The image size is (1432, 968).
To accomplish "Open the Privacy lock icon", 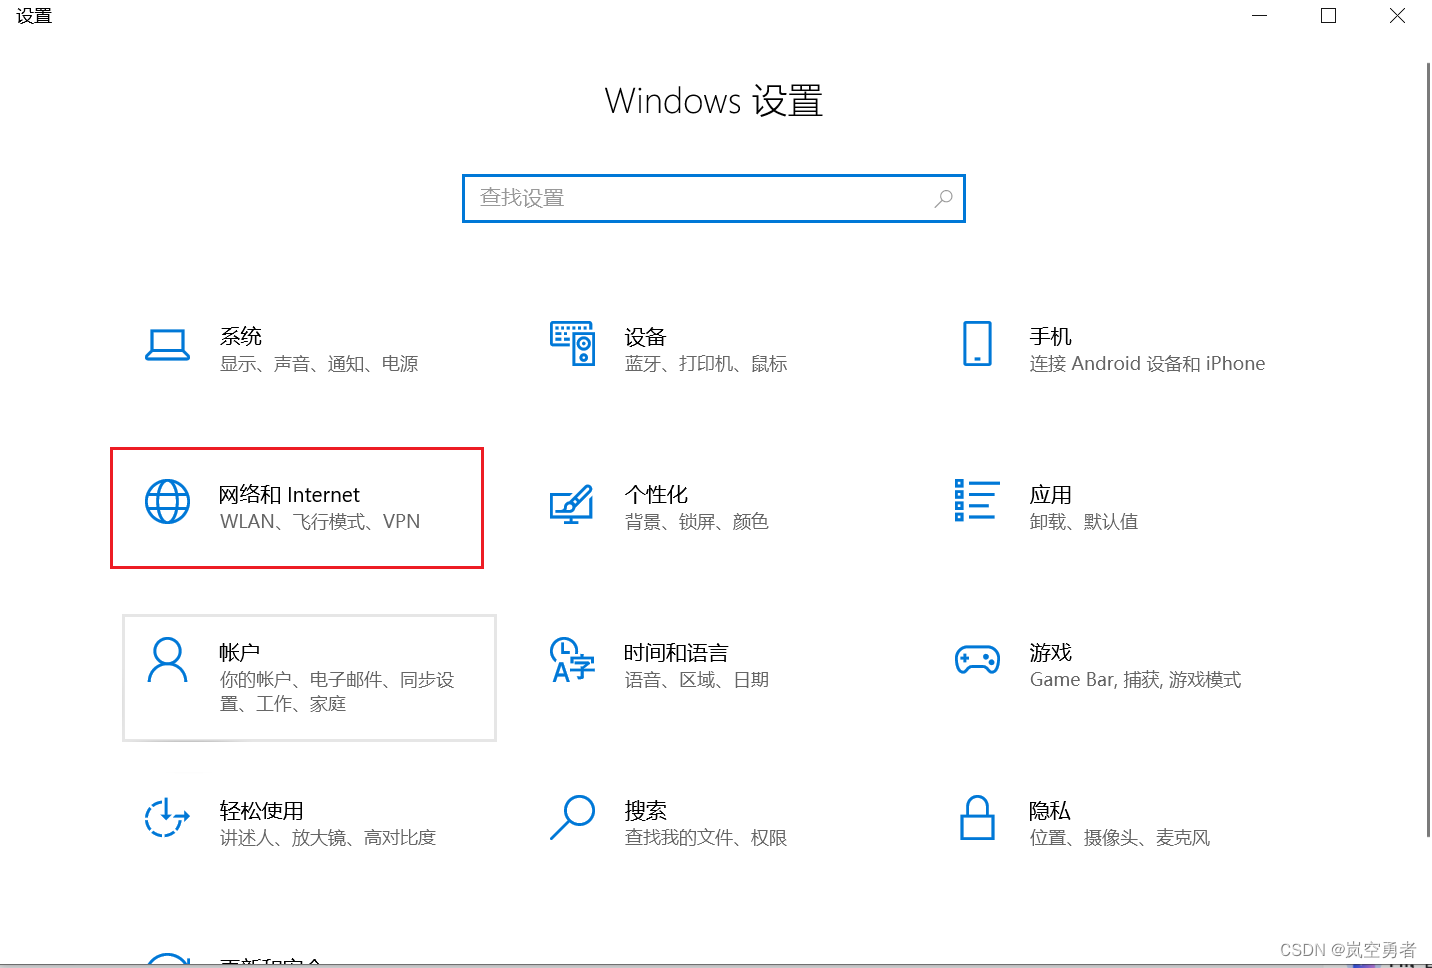I will tap(977, 817).
